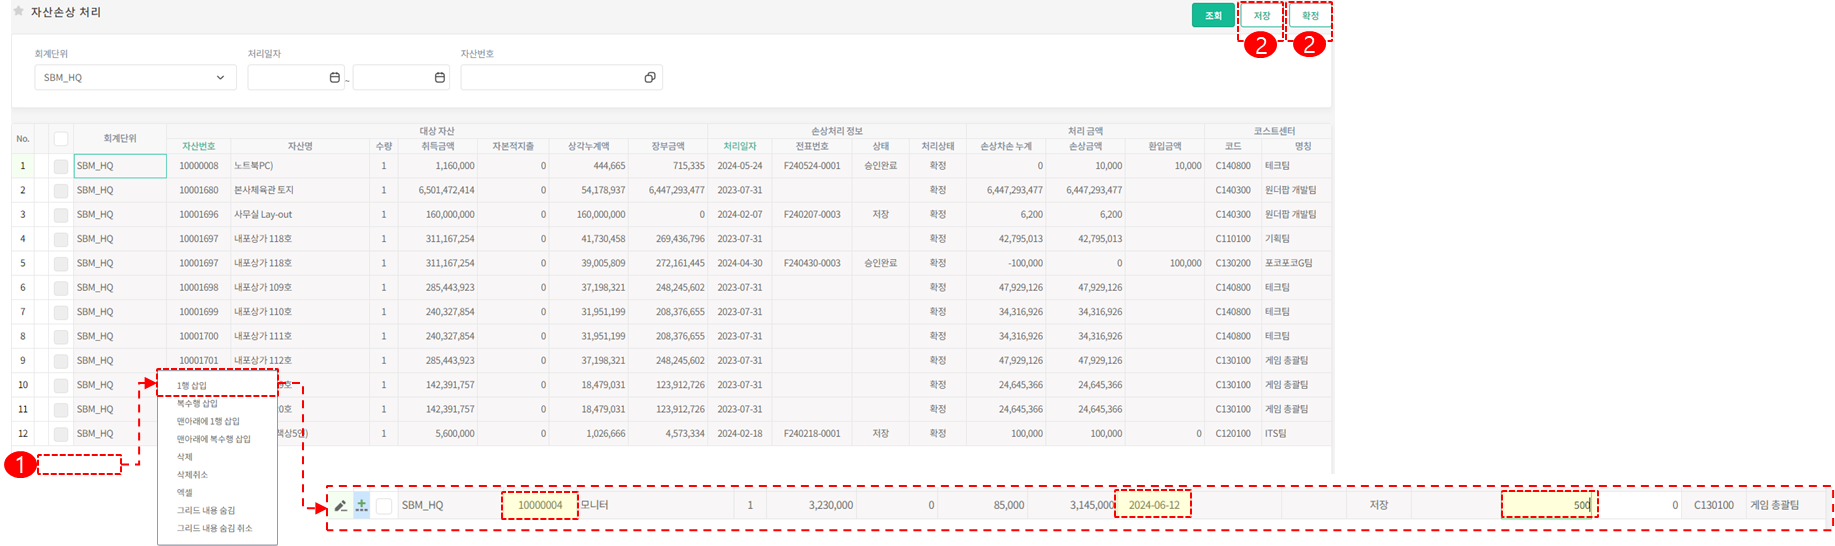The width and height of the screenshot is (1835, 546).
Task: Select the checkbox for row 12
Action: [61, 434]
